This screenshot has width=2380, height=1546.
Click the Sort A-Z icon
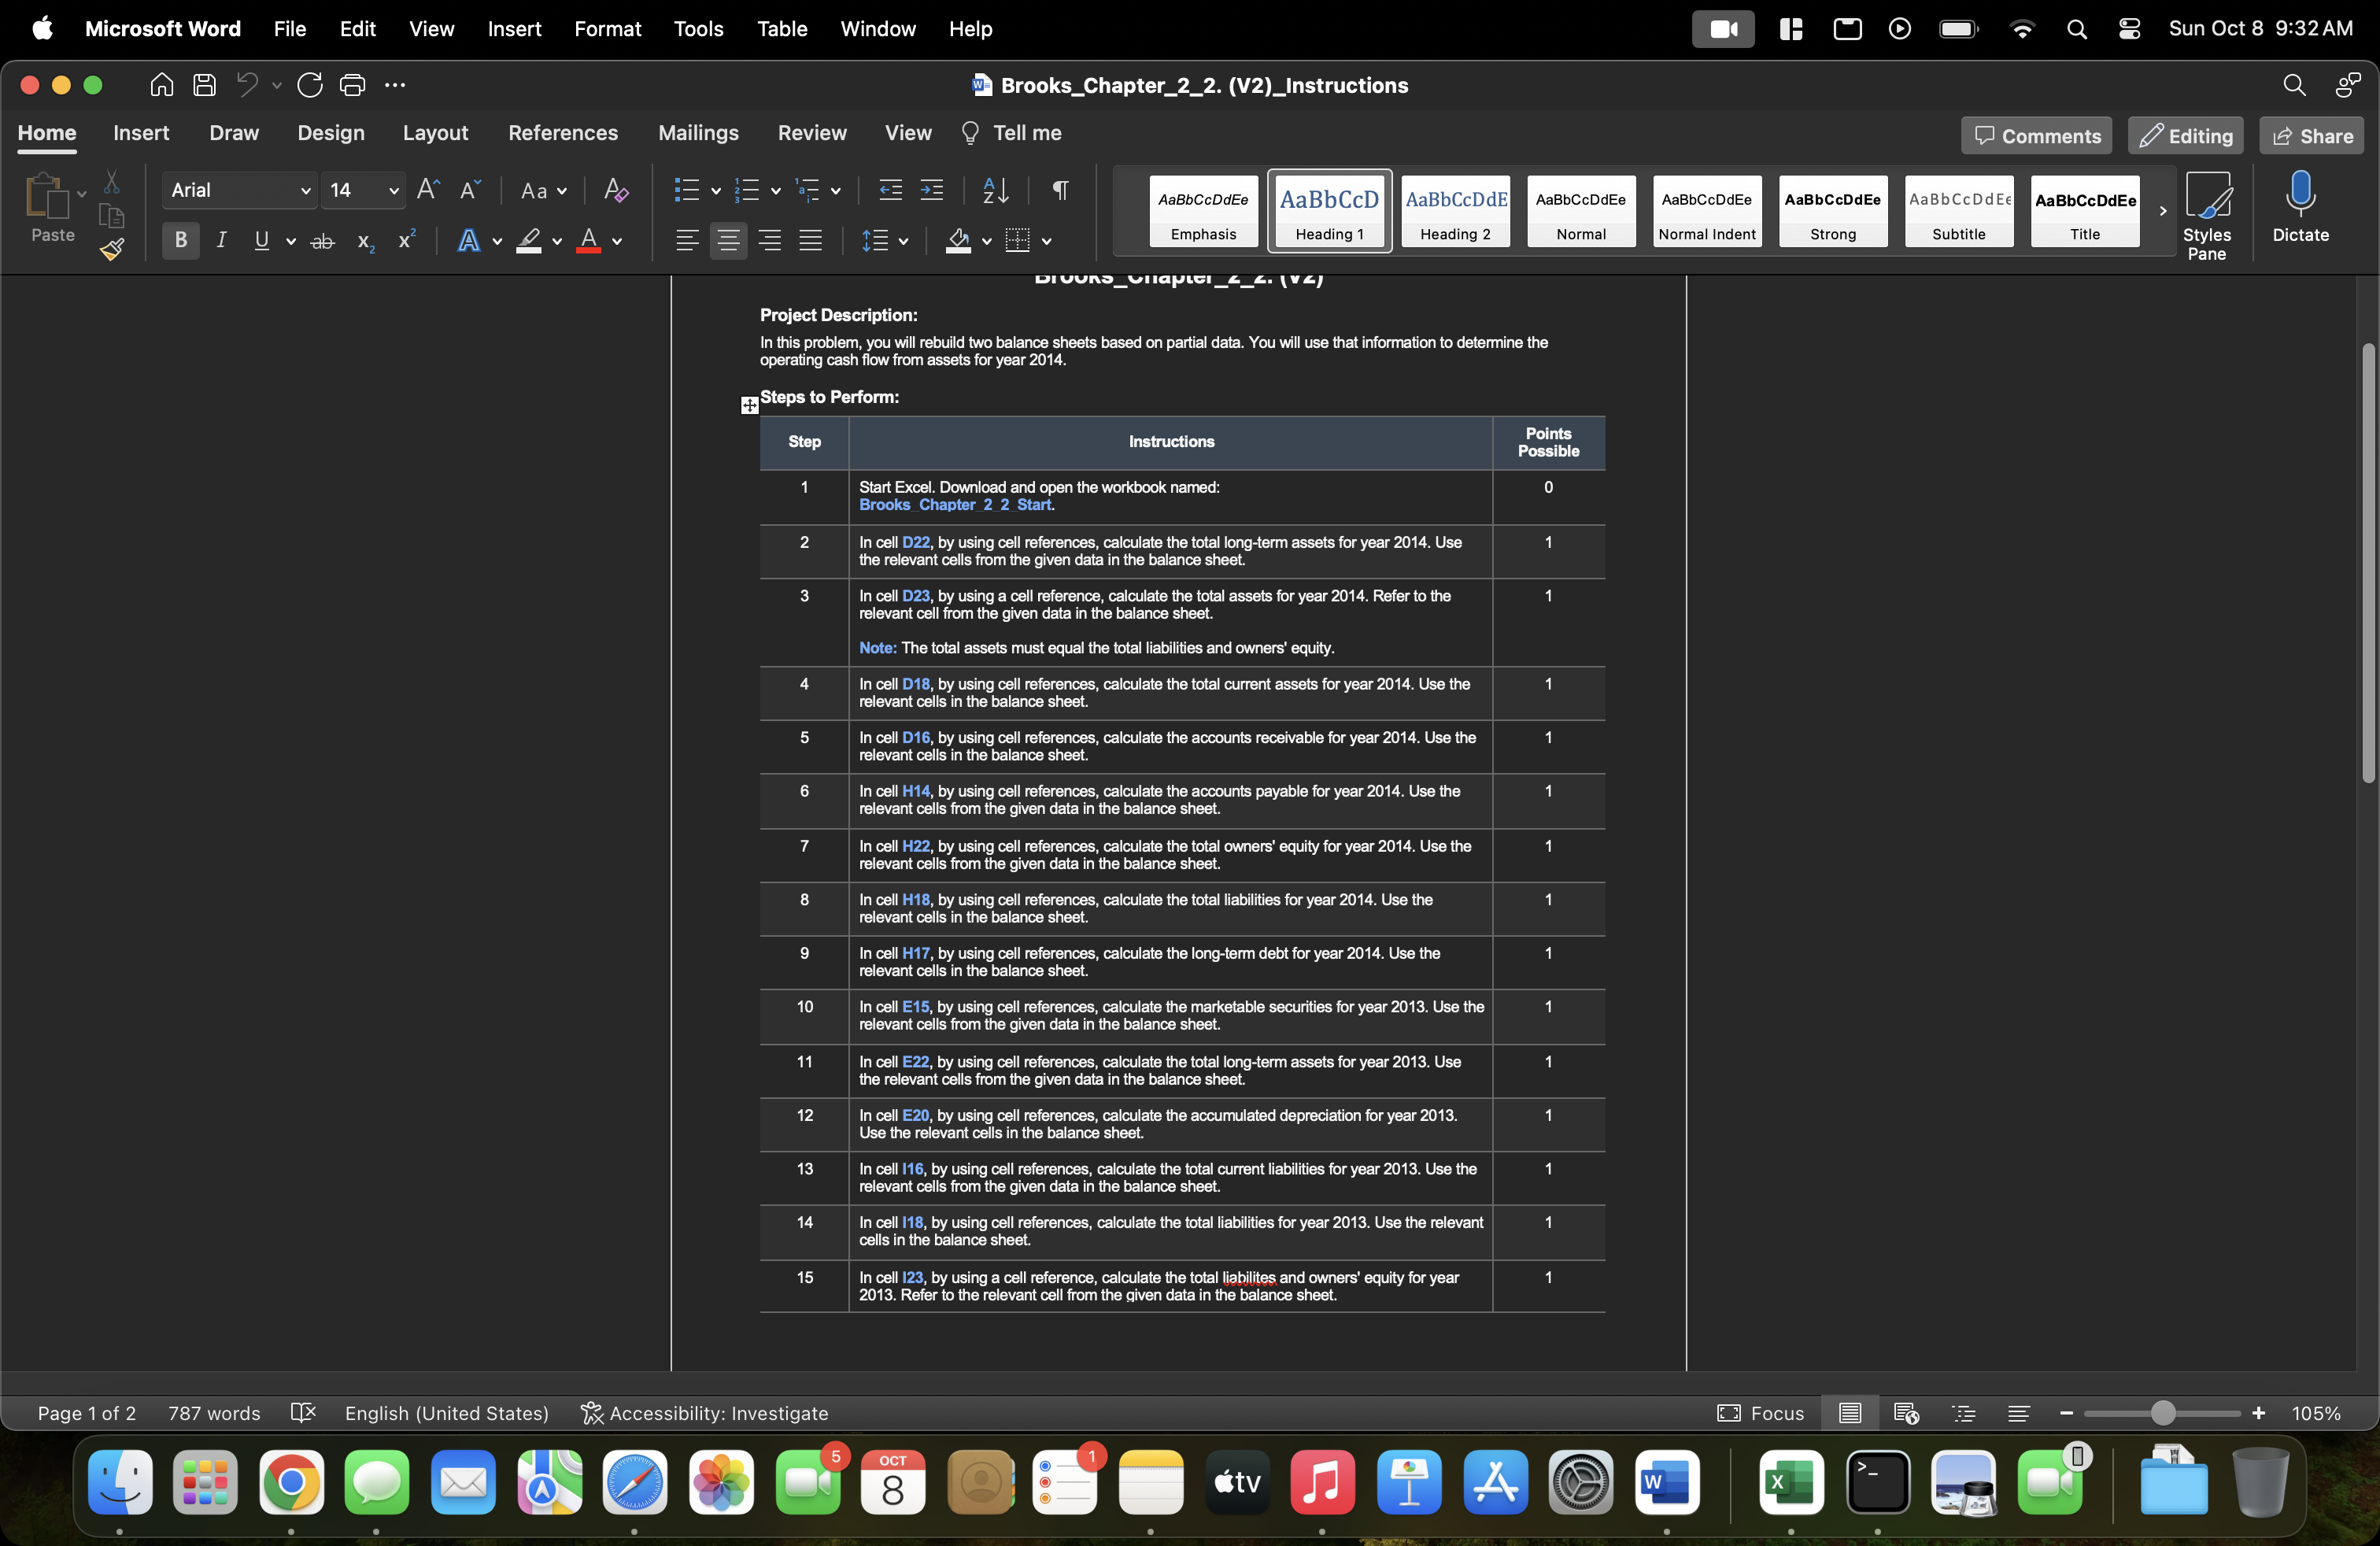coord(995,190)
